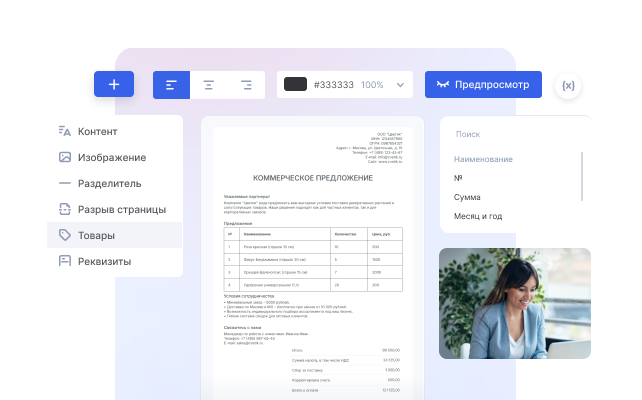Image resolution: width=642 pixels, height=400 pixels.
Task: Open color picker via dark swatch
Action: (x=295, y=84)
